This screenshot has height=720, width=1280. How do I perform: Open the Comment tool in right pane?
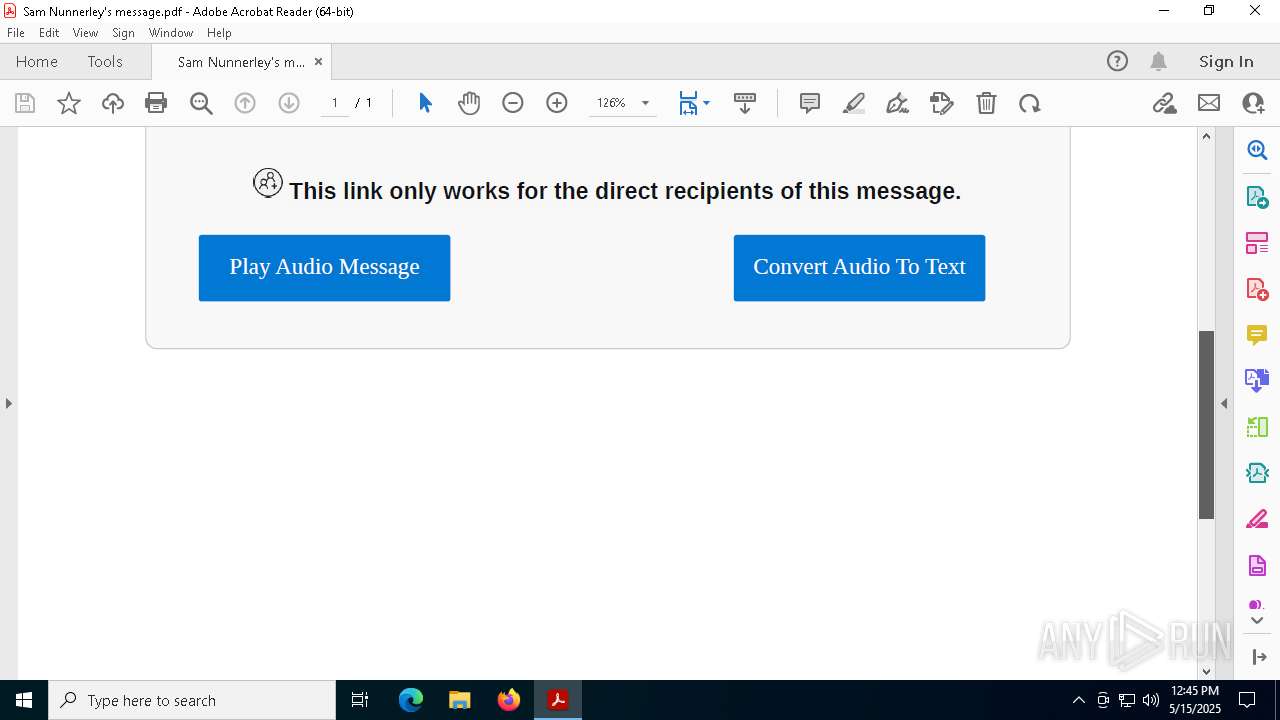pos(1257,335)
